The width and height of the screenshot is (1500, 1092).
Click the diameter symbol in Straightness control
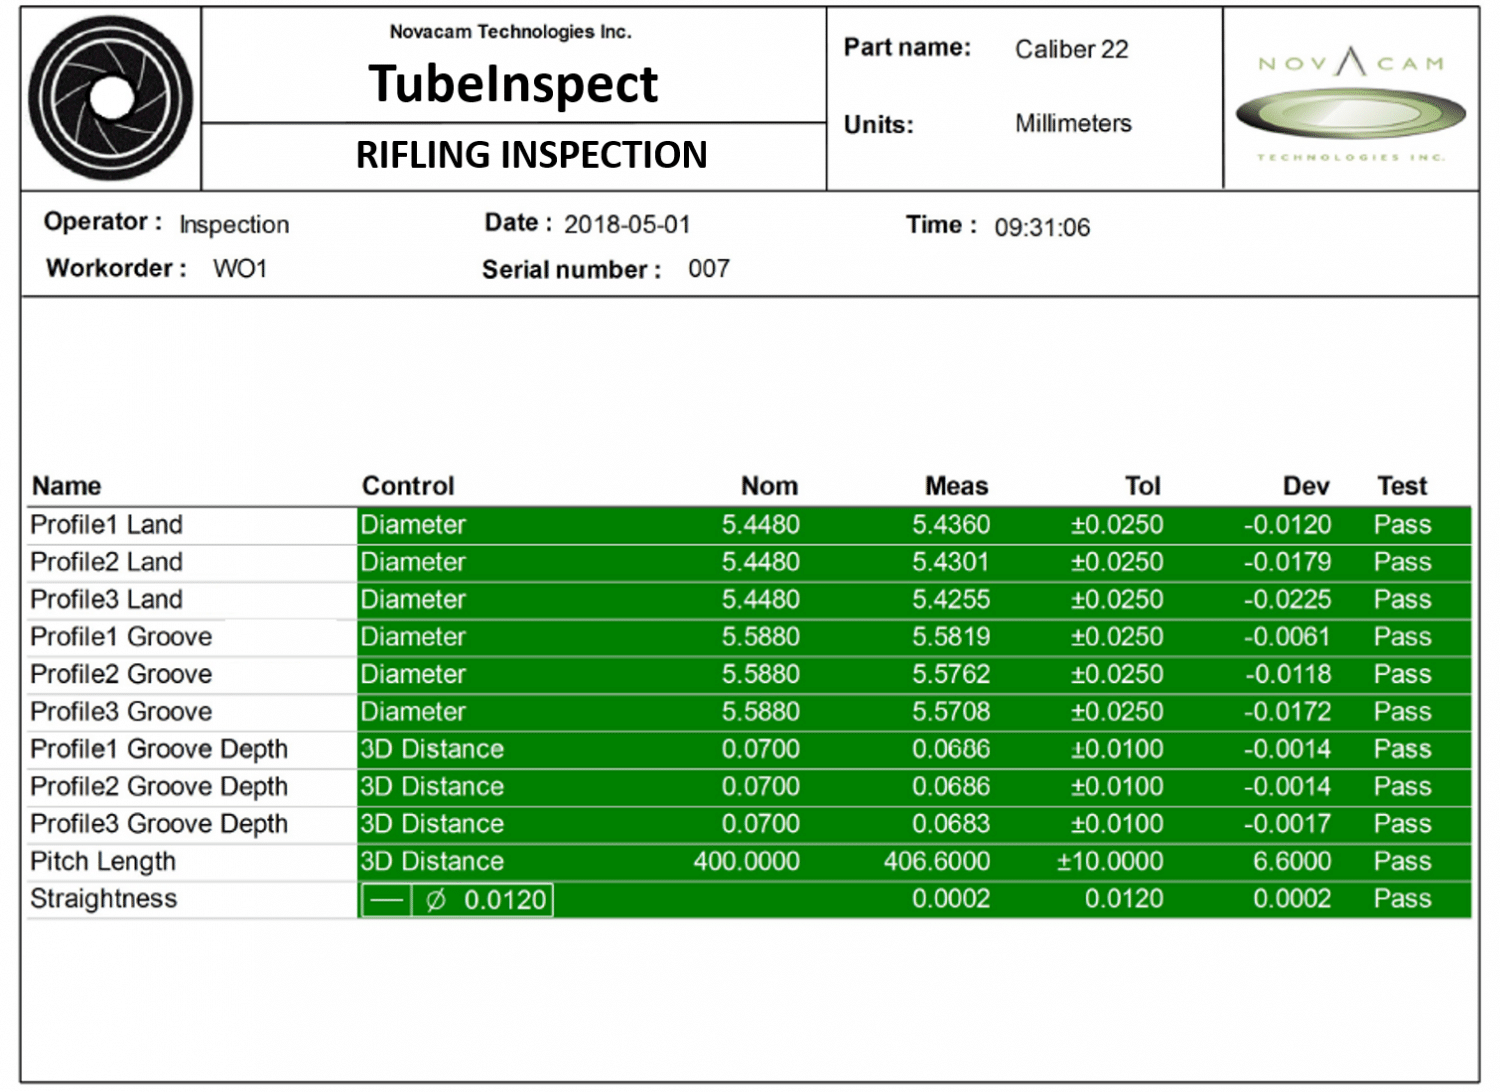coord(435,899)
